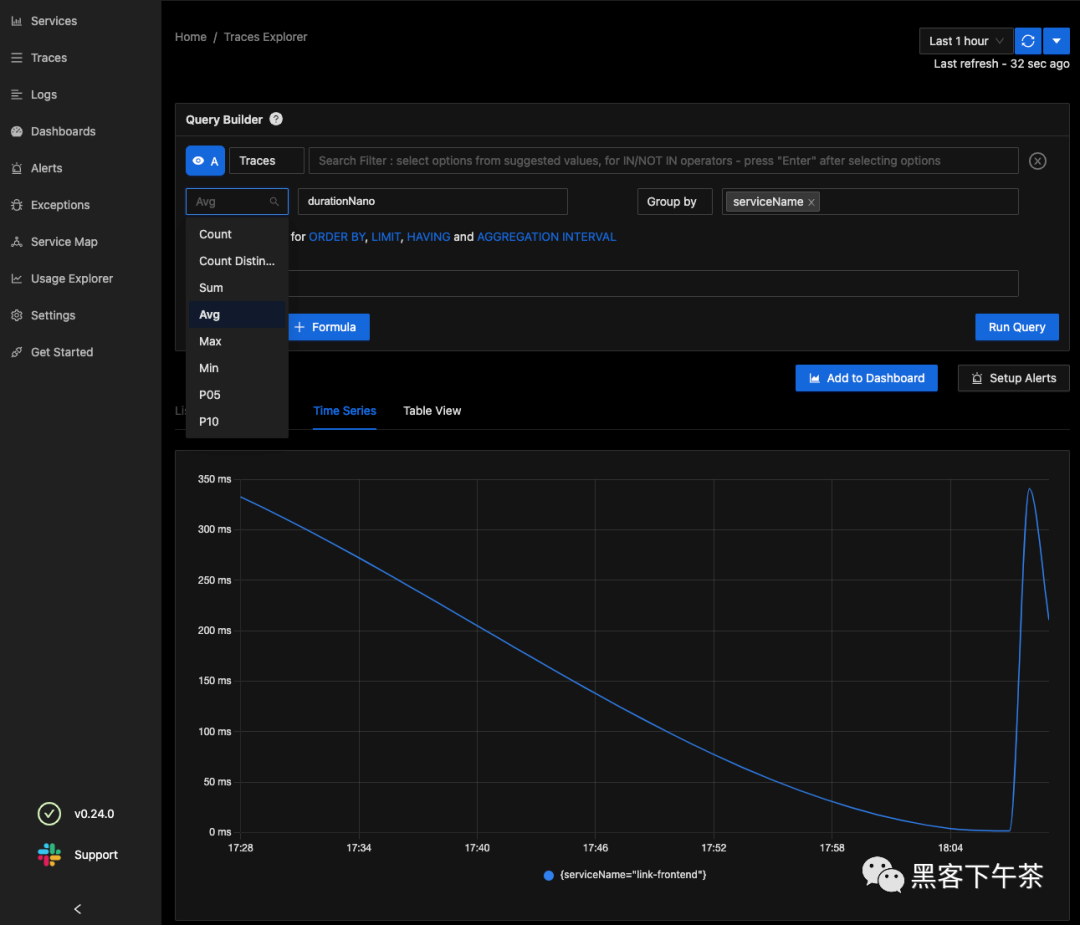Open Slack Support icon
Screen dimensions: 1080x925
pos(49,855)
